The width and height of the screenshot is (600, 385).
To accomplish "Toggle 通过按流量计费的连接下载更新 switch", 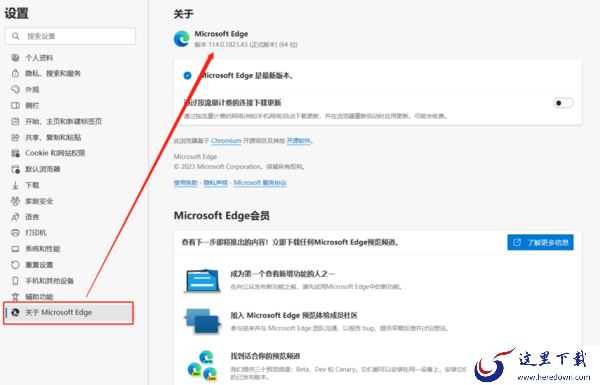I will pos(563,103).
